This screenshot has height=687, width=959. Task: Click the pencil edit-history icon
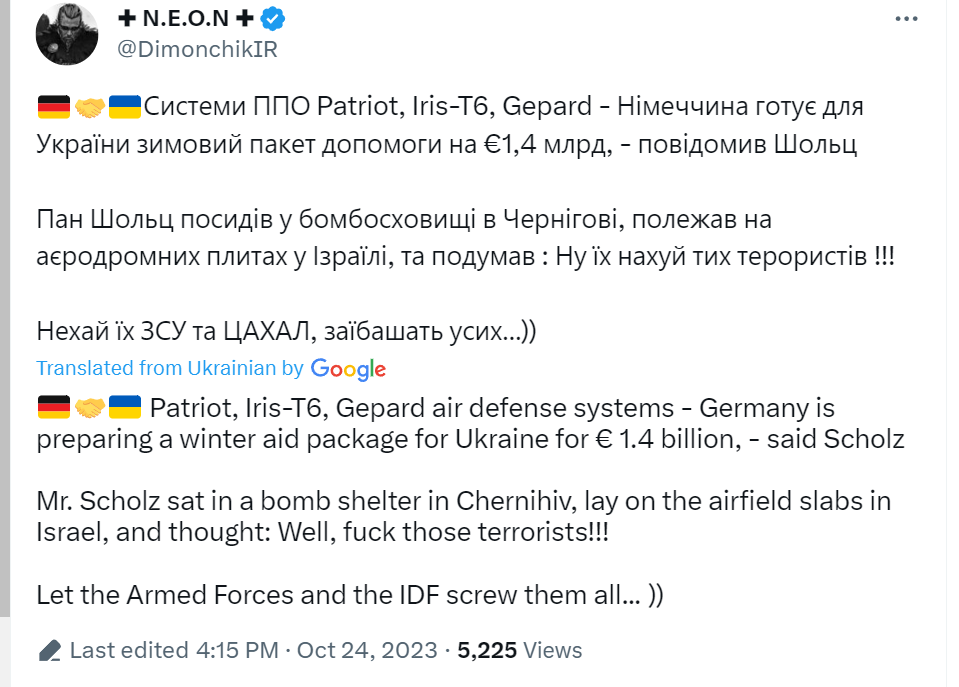pos(50,650)
